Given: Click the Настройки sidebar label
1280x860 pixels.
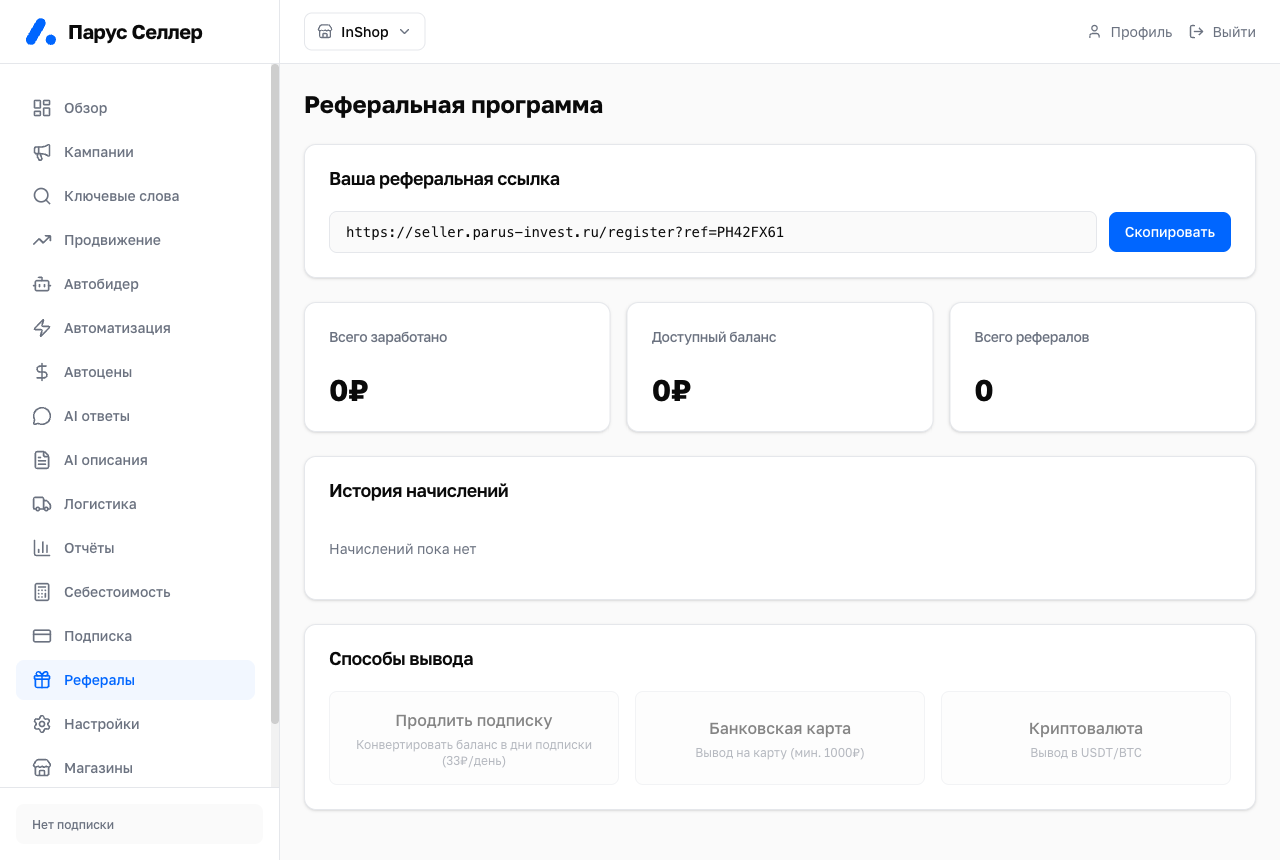Looking at the screenshot, I should pos(102,724).
